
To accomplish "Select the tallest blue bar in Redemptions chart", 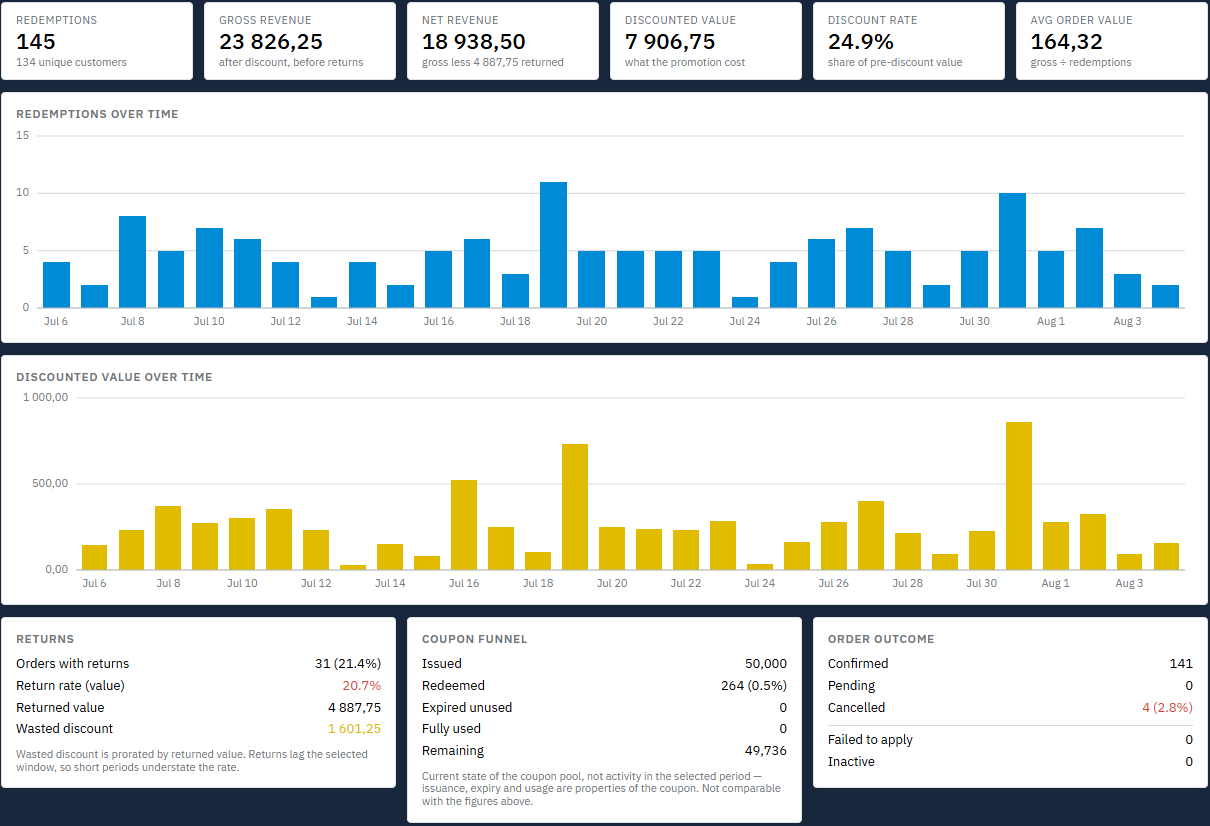I will pos(553,245).
